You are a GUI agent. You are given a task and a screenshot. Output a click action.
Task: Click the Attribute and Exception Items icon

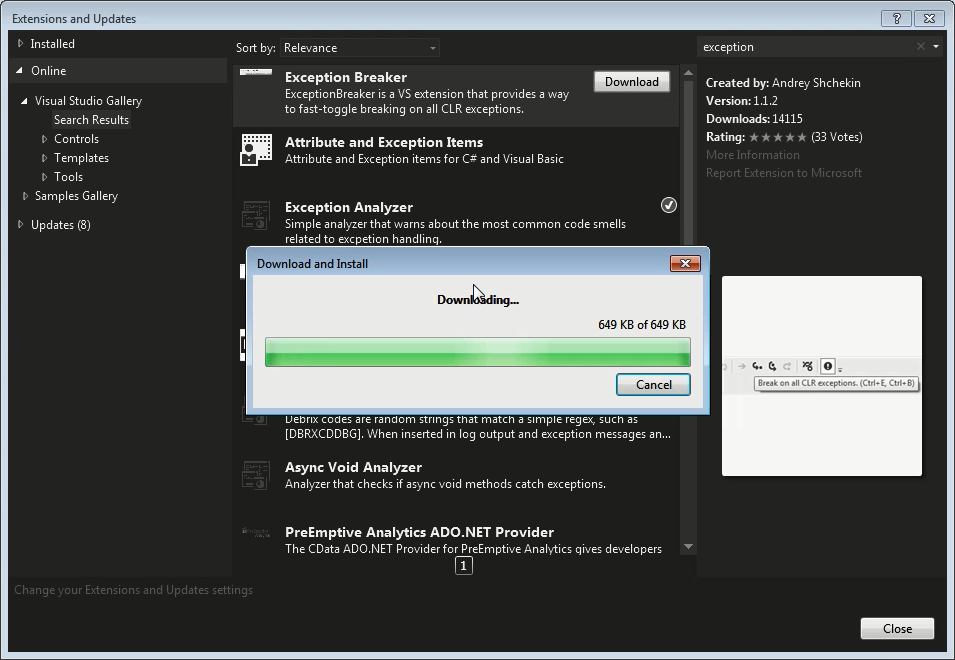click(x=256, y=150)
